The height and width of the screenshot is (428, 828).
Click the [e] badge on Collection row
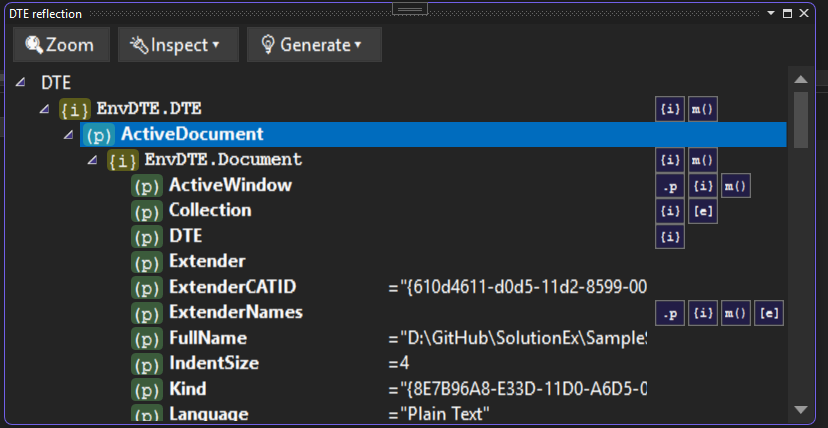[x=703, y=211]
